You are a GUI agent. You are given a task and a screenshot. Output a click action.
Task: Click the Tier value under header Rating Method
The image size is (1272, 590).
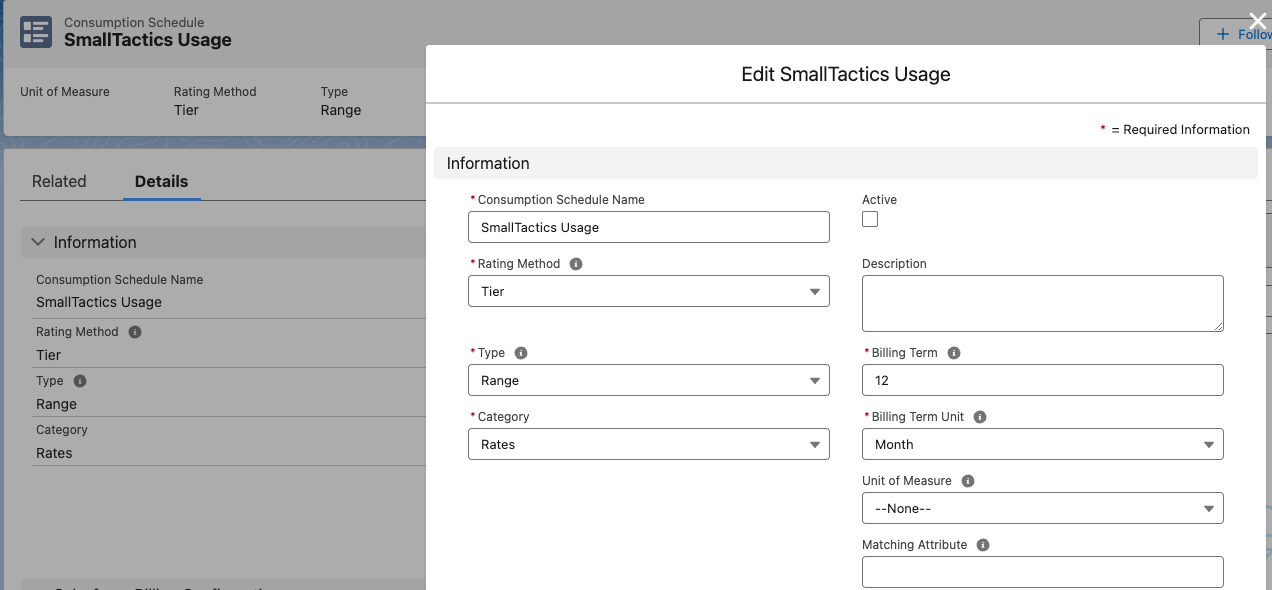[186, 110]
